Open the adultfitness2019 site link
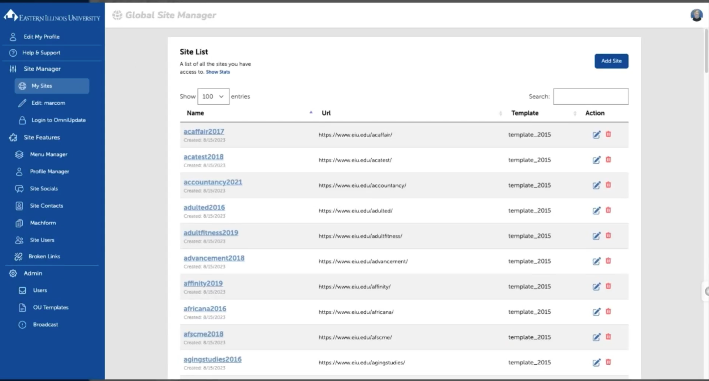 (211, 233)
